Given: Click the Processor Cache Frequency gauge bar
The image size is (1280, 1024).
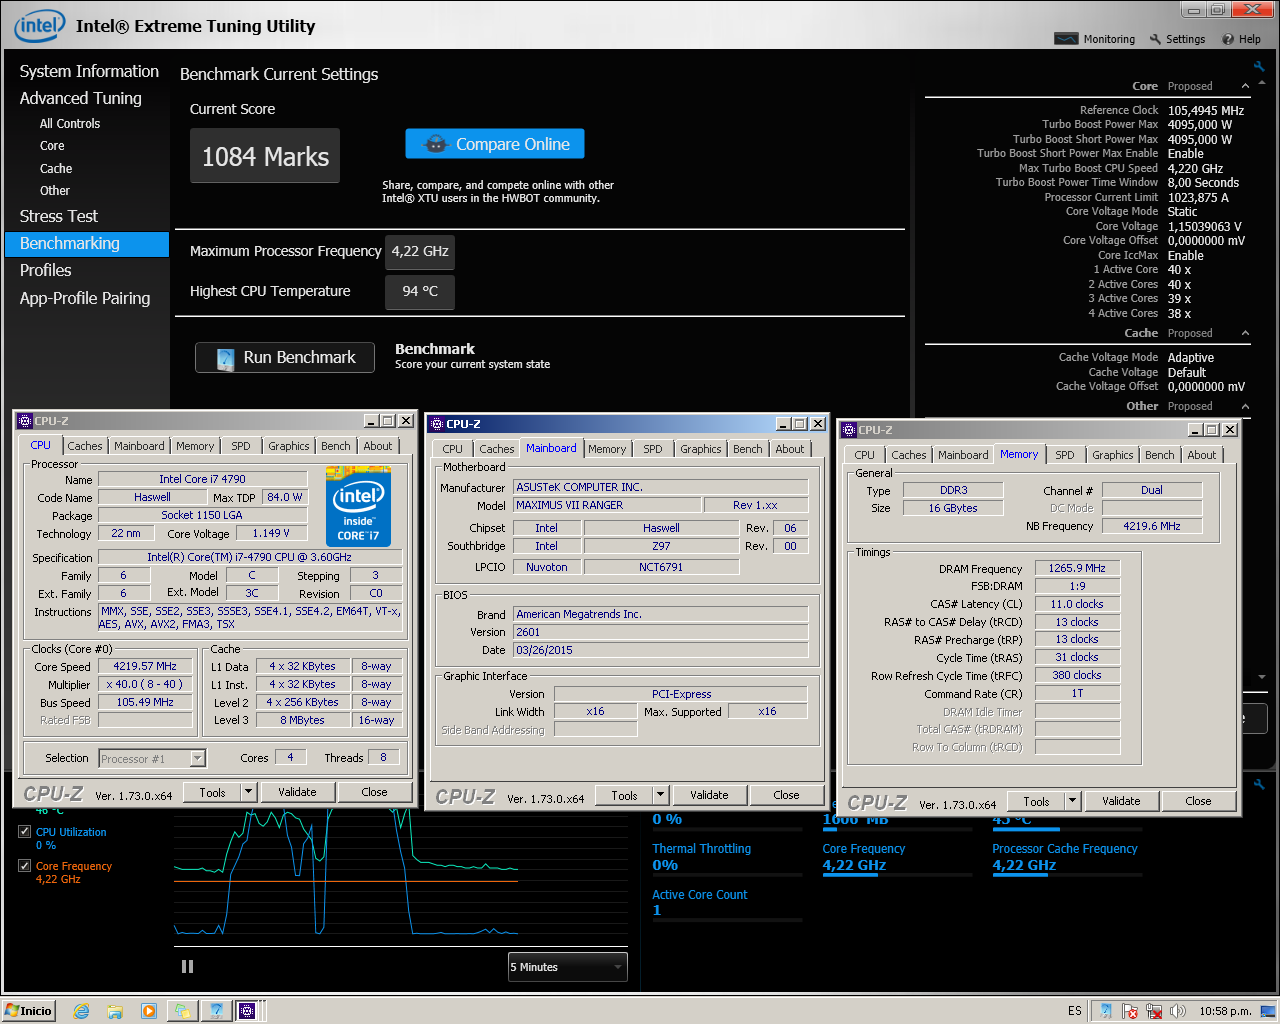Looking at the screenshot, I should point(1067,875).
